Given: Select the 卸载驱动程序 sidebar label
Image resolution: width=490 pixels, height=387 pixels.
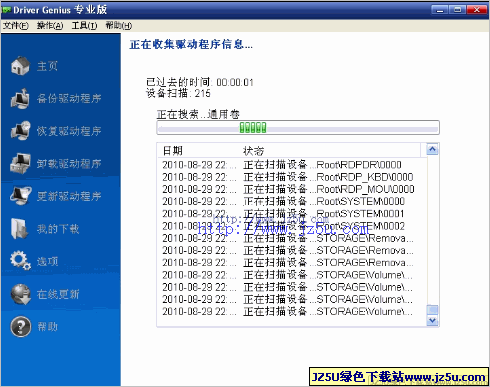Looking at the screenshot, I should pos(69,164).
